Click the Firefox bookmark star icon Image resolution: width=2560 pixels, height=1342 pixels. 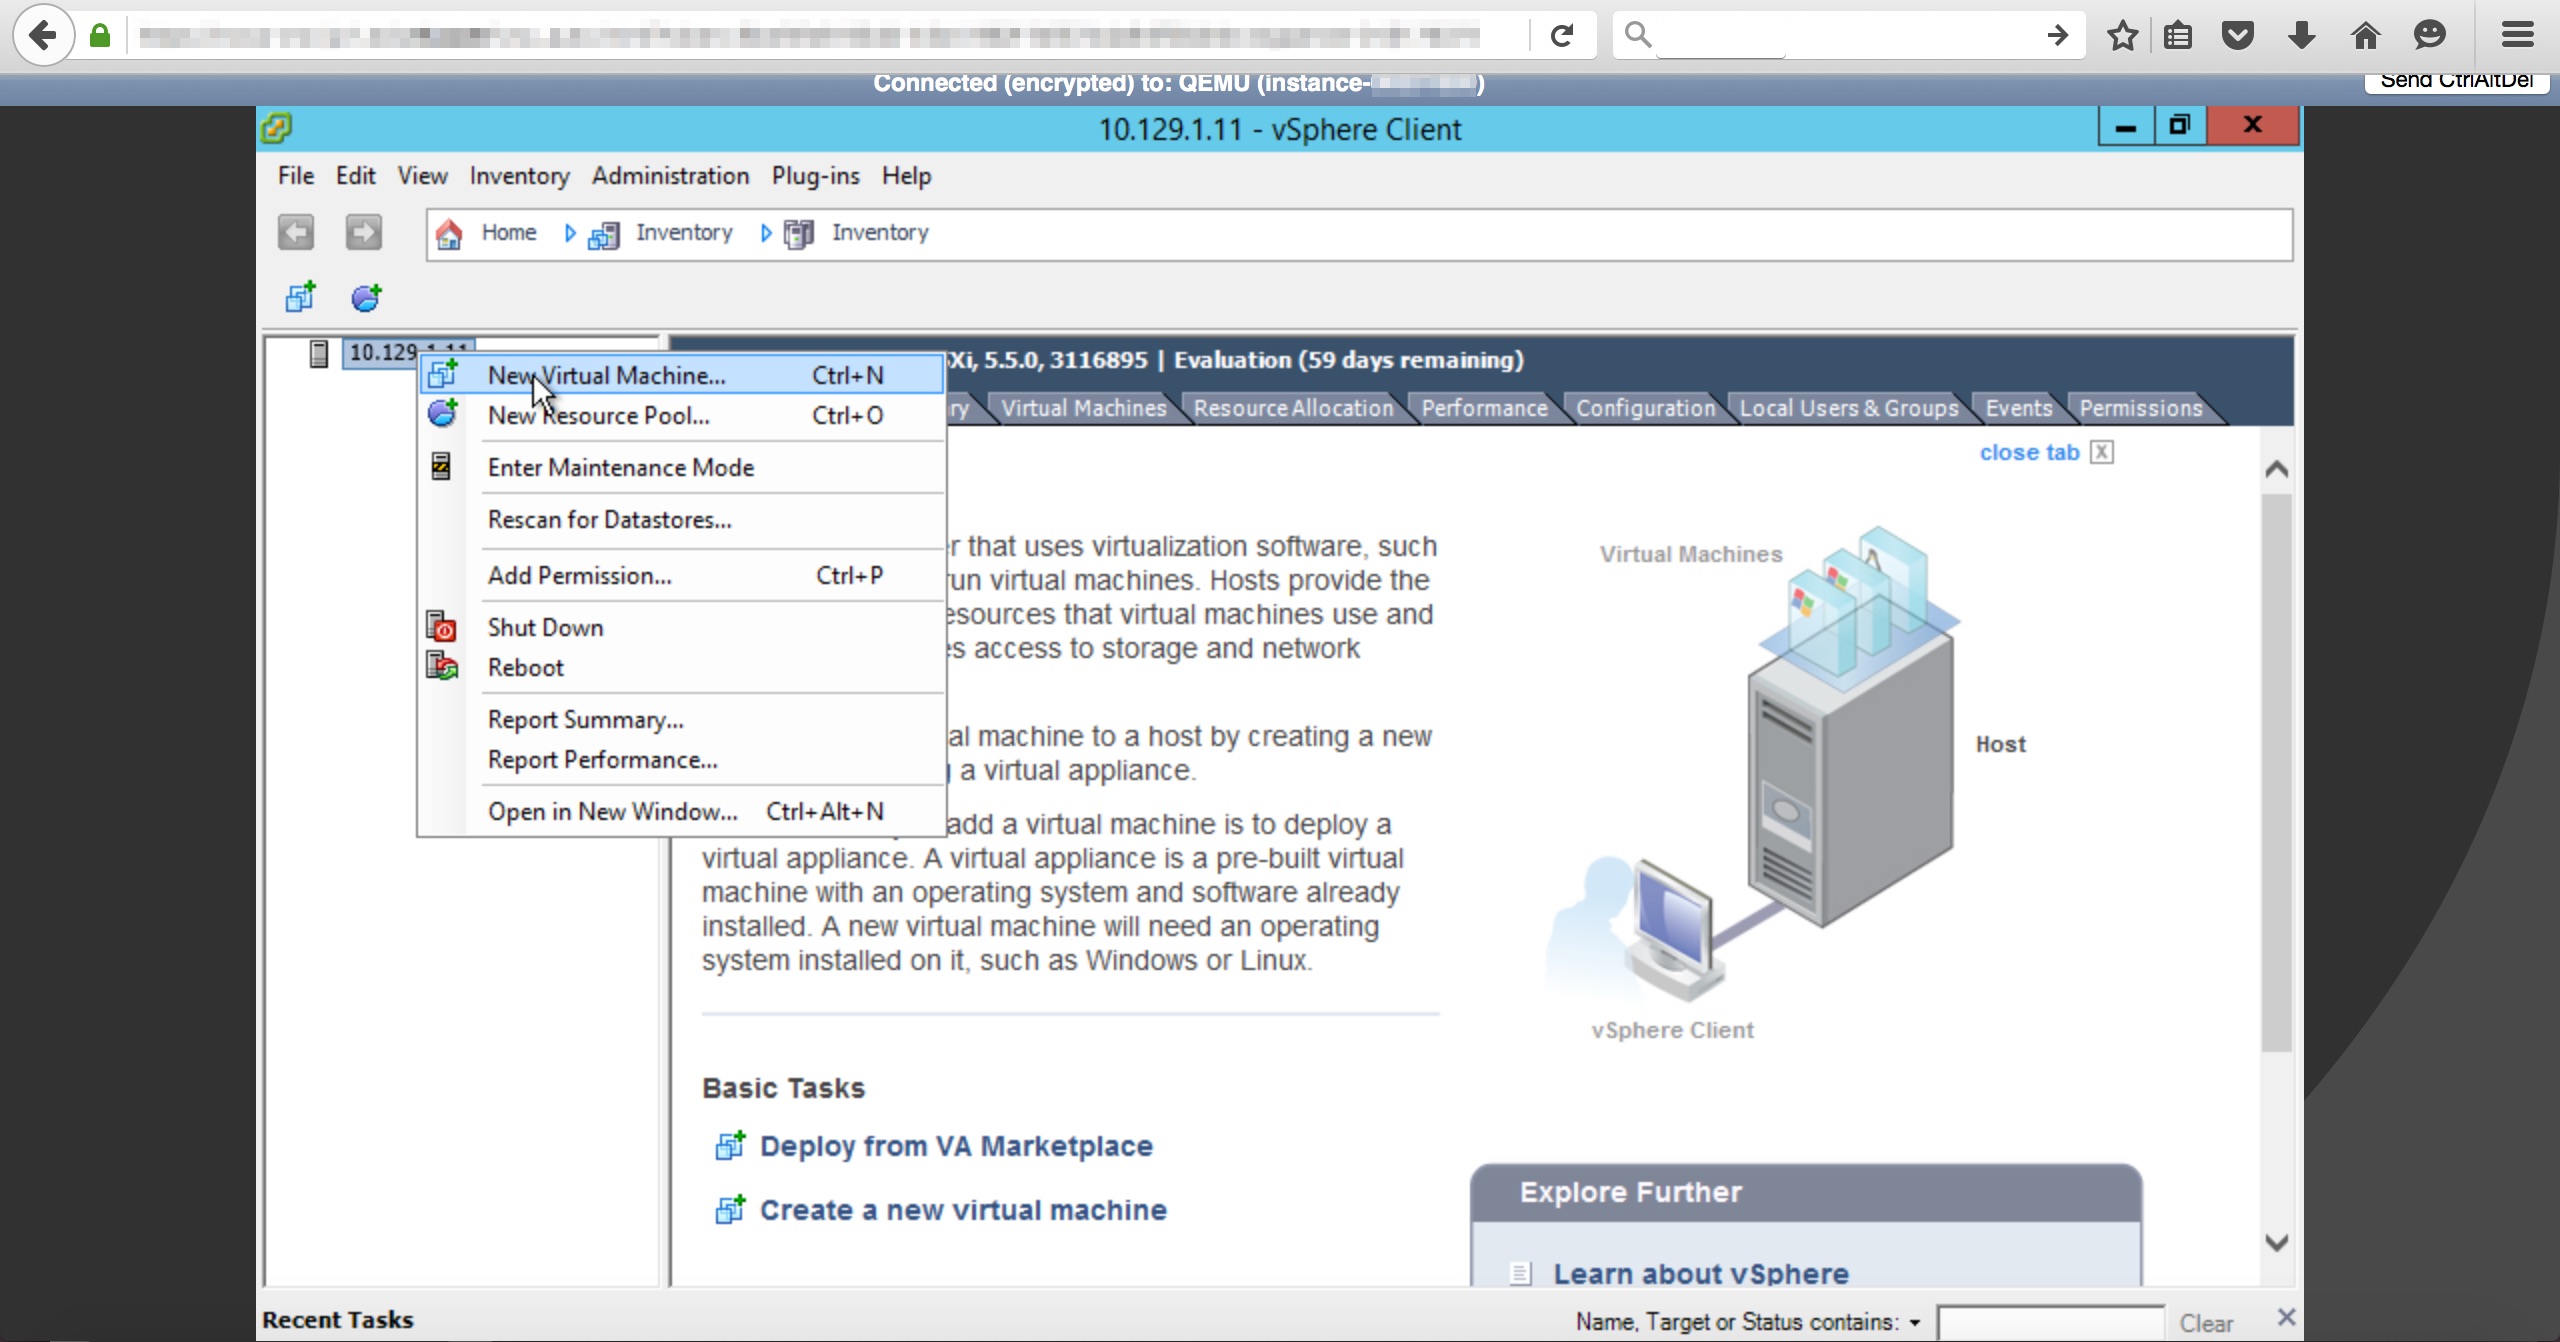point(2122,36)
